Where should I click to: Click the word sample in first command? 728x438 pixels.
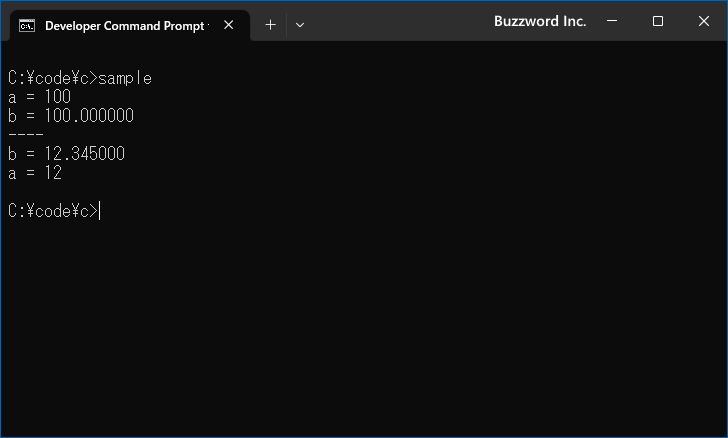click(x=125, y=78)
